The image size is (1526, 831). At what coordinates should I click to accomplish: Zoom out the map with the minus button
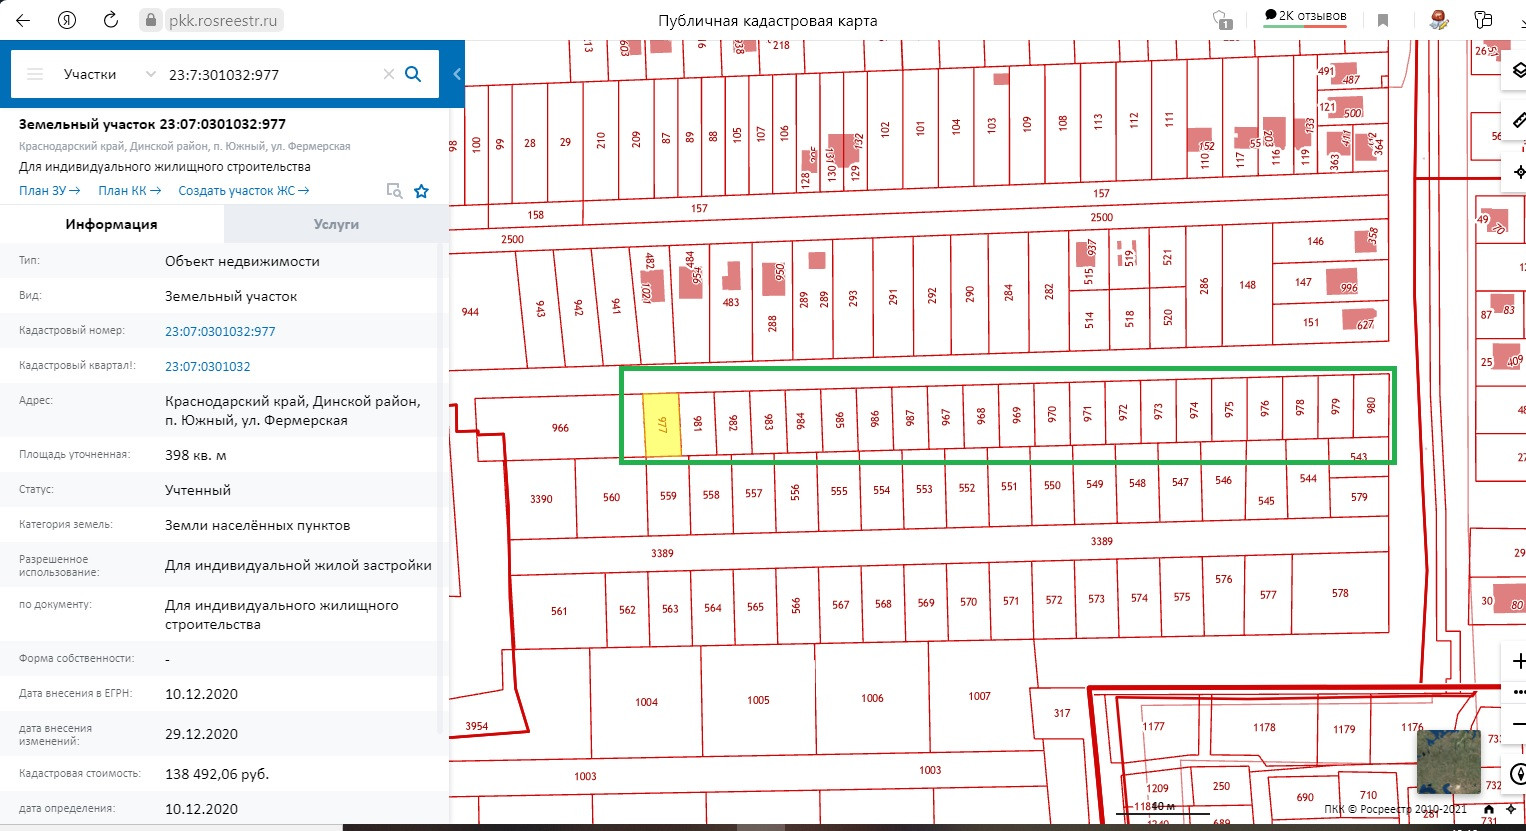coord(1517,723)
